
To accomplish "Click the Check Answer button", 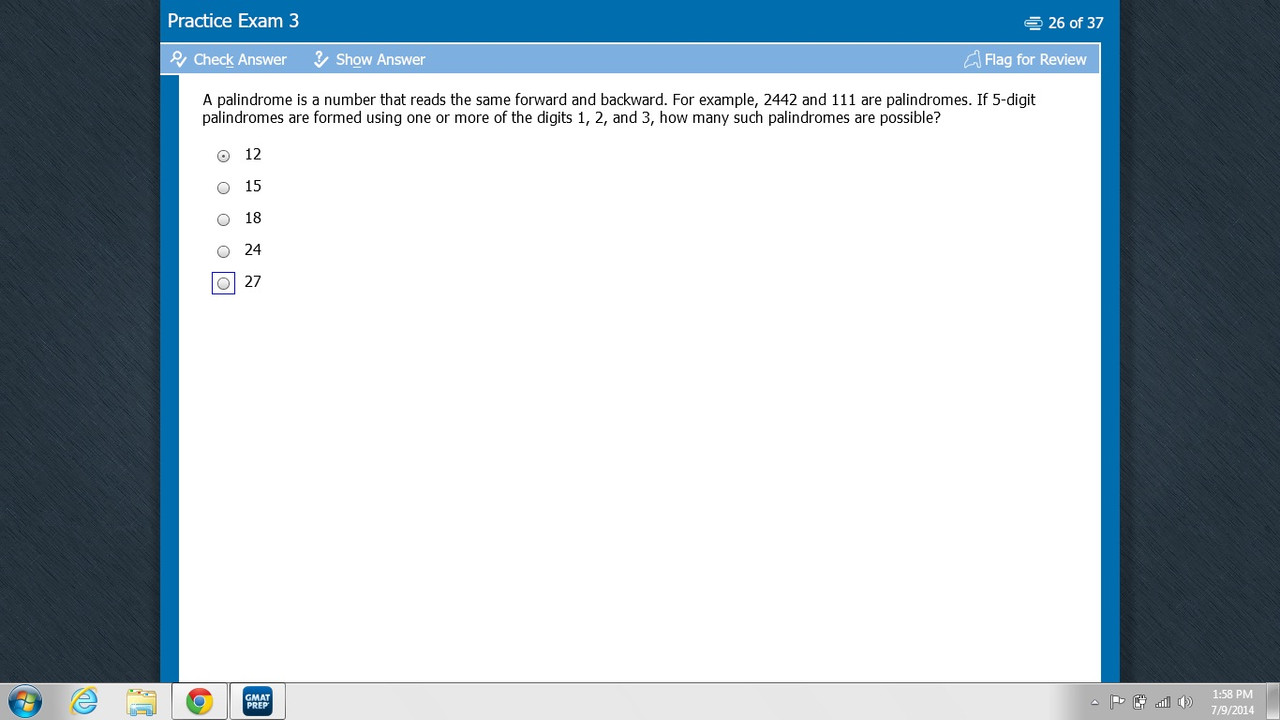I will click(x=228, y=59).
